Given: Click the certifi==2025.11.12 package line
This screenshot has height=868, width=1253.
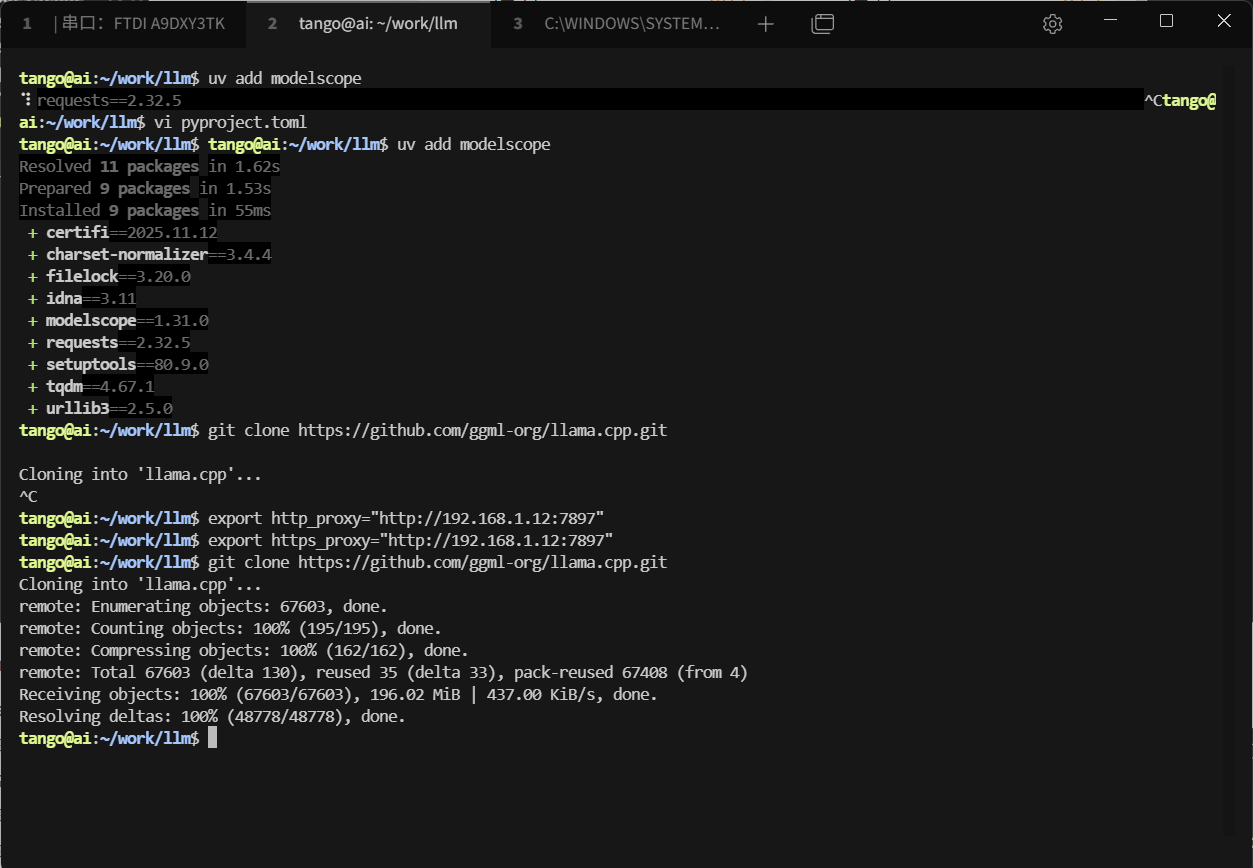Looking at the screenshot, I should click(x=131, y=233).
